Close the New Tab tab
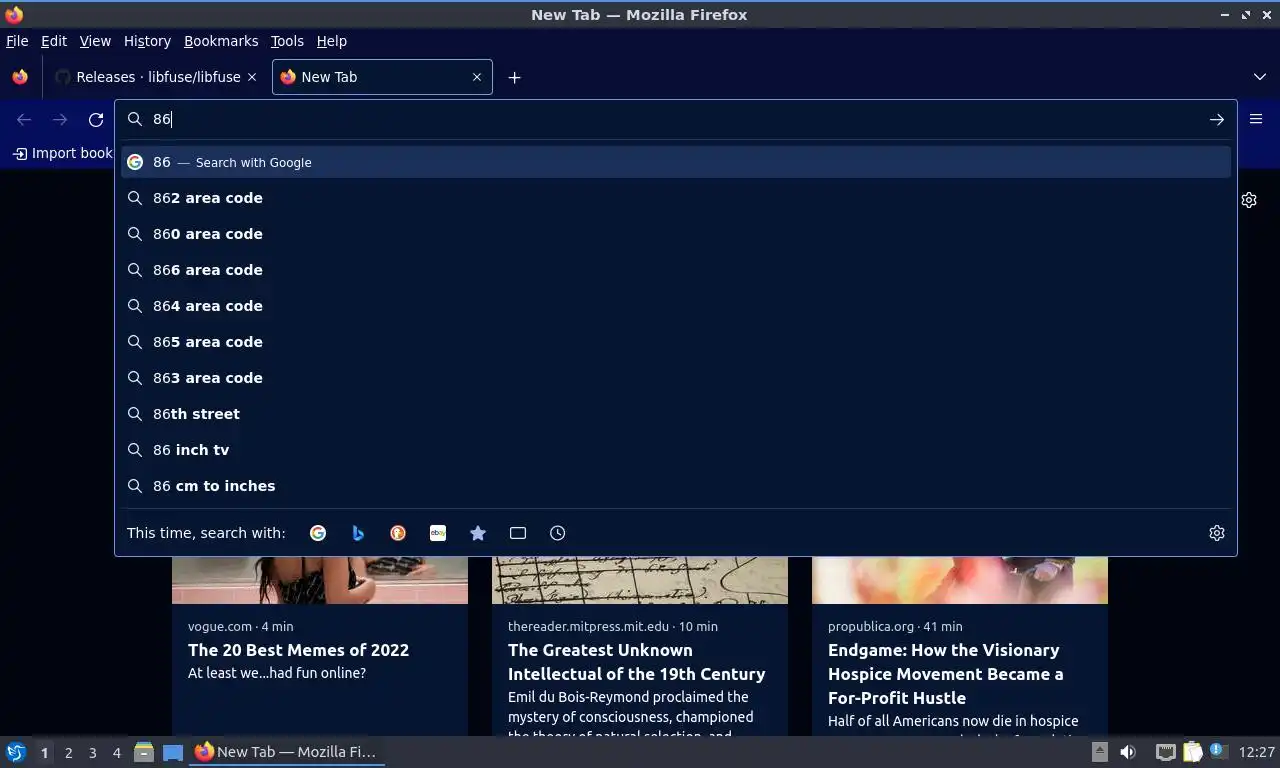 (477, 77)
